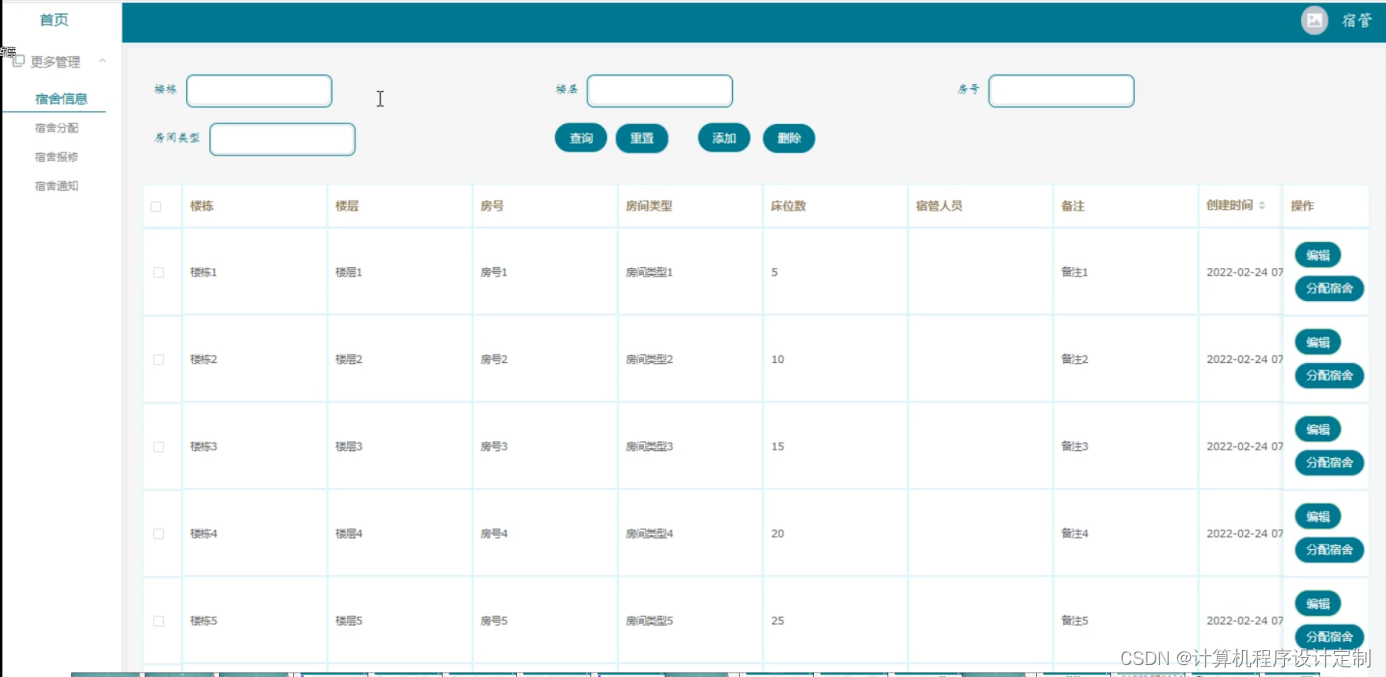The image size is (1386, 677).
Task: Tick the checkbox for row 楼栋2
Action: pos(159,359)
